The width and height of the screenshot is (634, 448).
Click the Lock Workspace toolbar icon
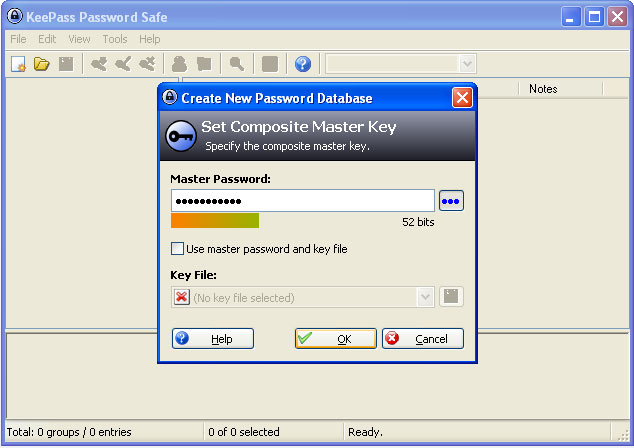[270, 64]
